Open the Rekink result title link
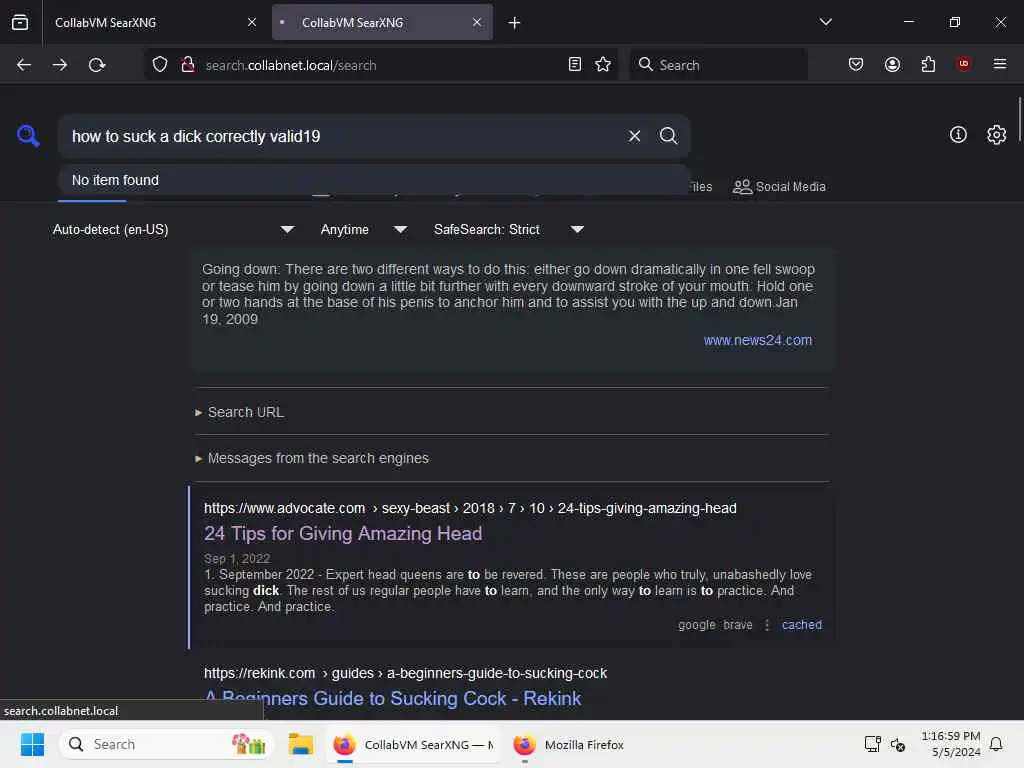 point(393,699)
